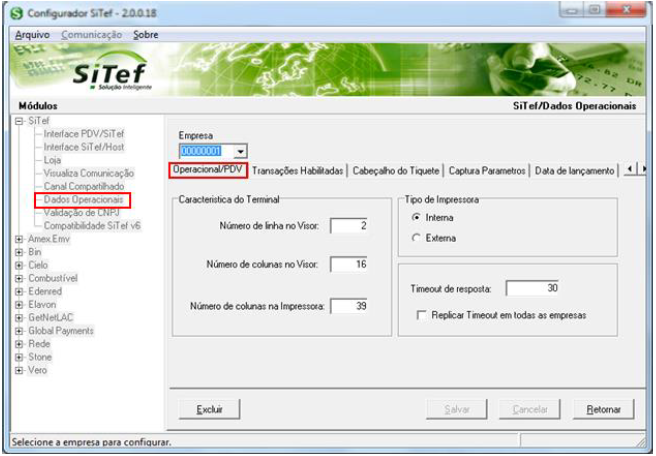Image resolution: width=656 pixels, height=456 pixels.
Task: Open the Comunicação menu
Action: 92,35
